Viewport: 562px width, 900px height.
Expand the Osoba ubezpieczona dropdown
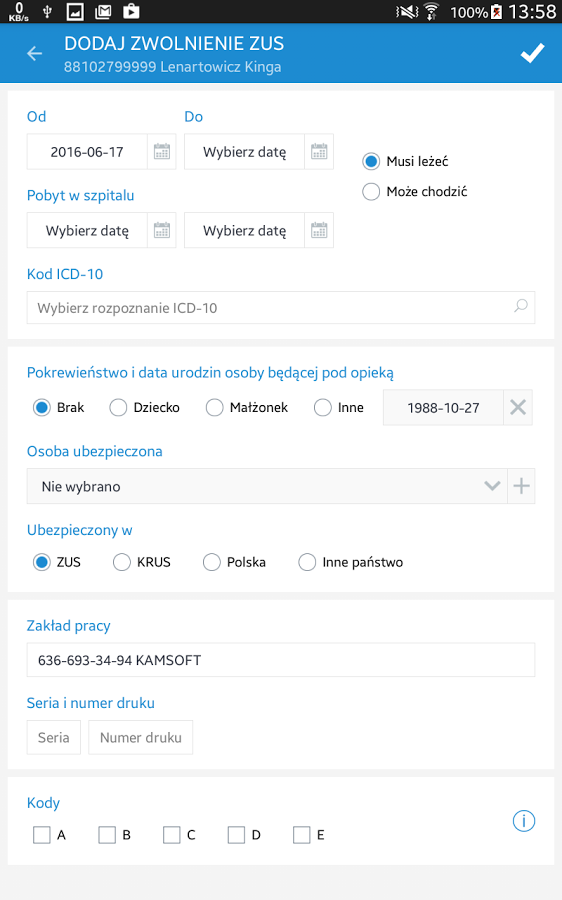[x=267, y=486]
